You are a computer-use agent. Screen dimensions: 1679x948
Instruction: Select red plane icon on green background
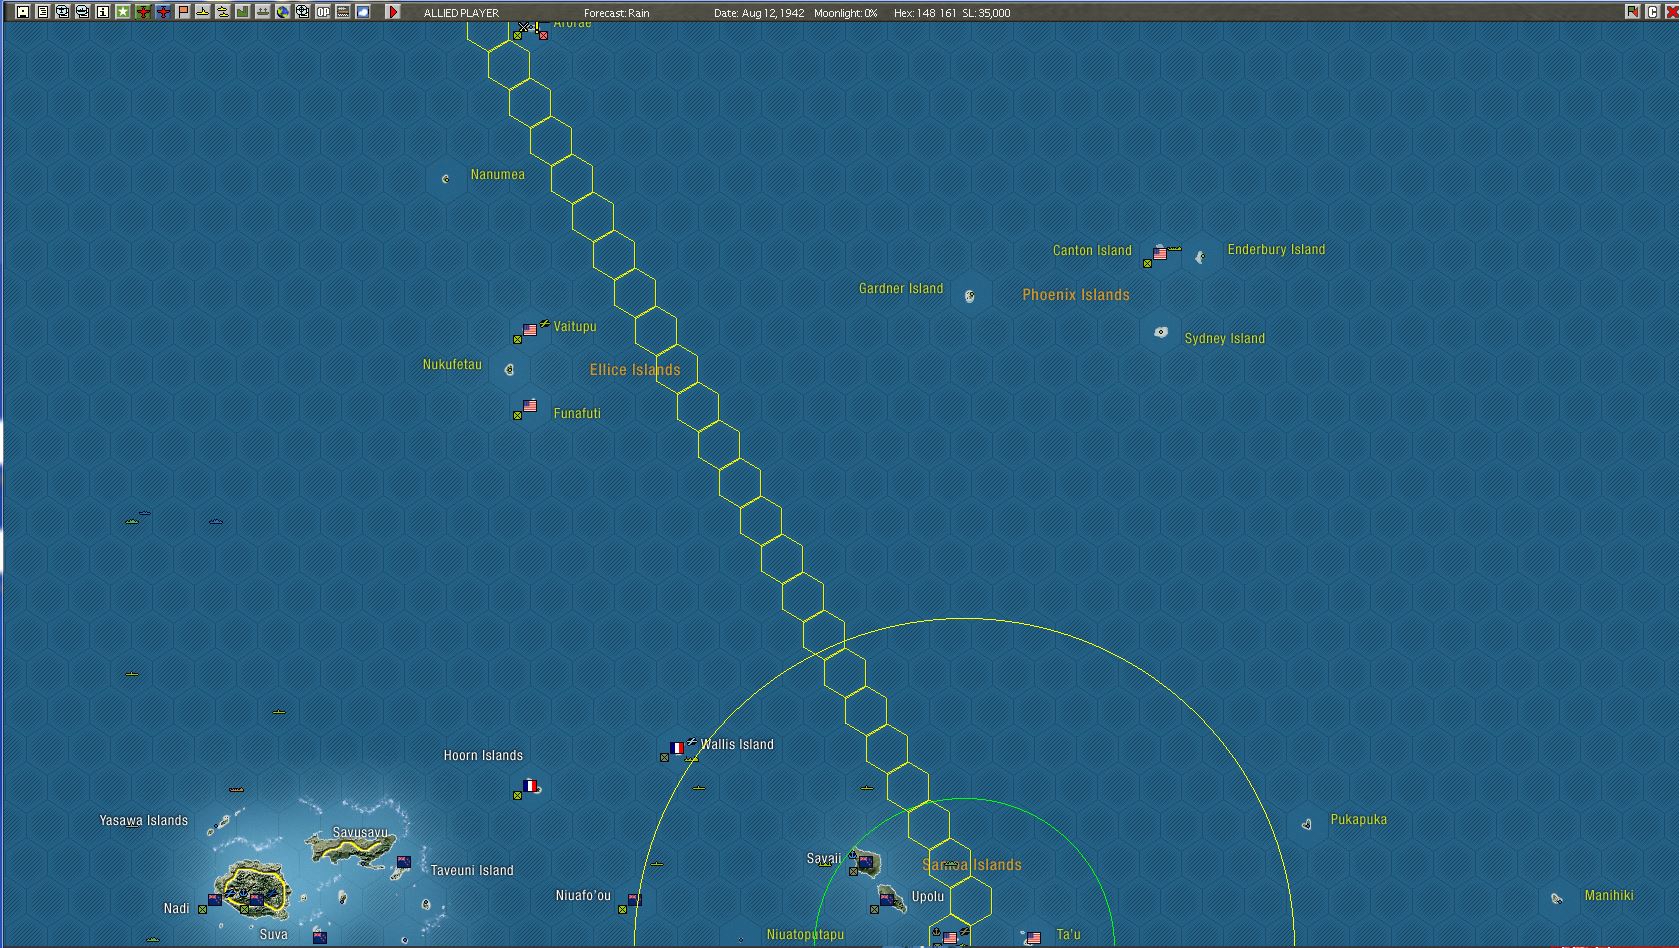coord(143,12)
